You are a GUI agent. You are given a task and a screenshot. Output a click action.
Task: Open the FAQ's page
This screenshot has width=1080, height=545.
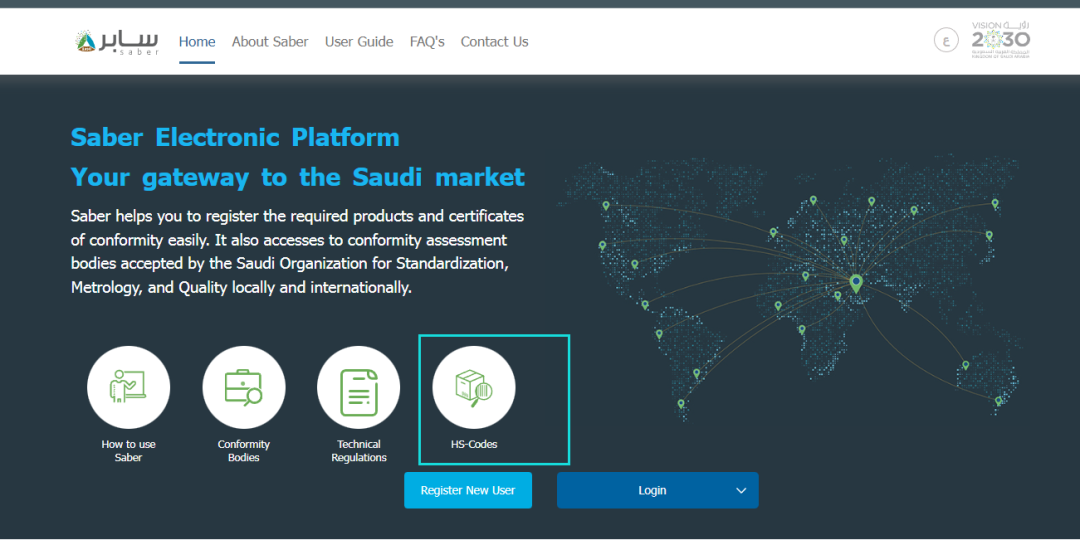pos(427,41)
